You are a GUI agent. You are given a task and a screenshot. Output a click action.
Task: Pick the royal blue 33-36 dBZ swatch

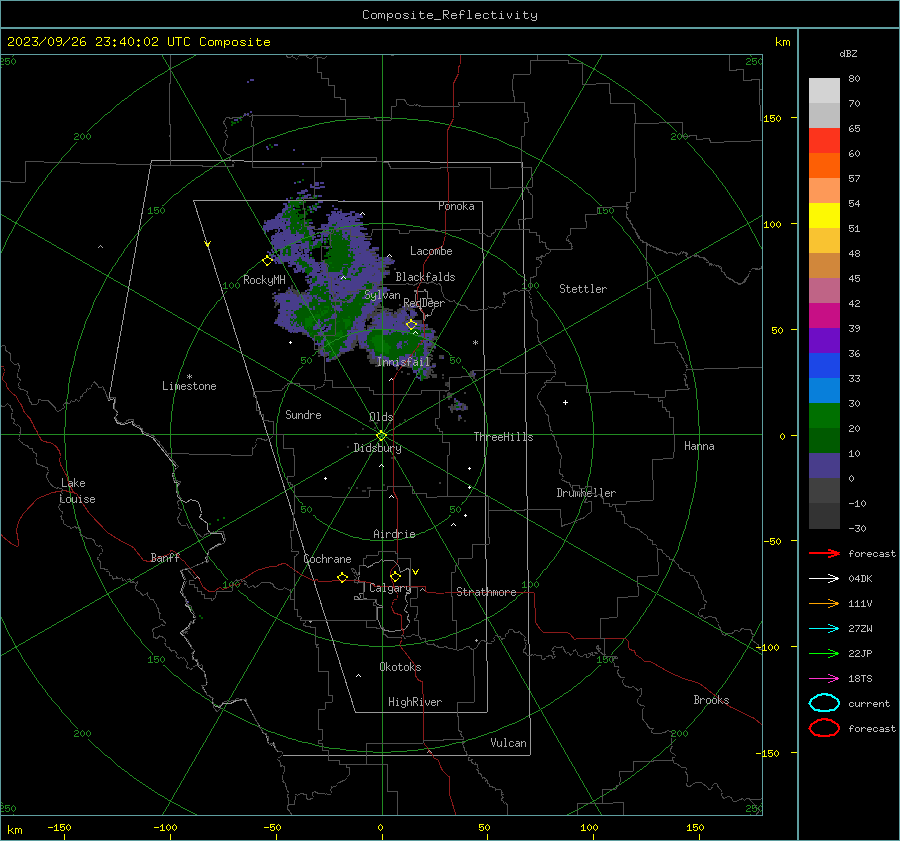824,365
